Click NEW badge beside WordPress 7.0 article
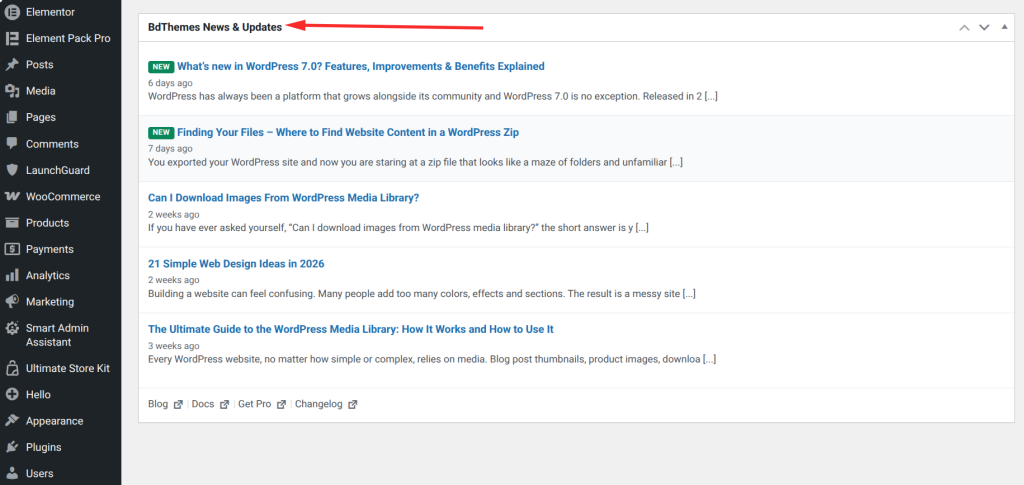The image size is (1024, 485). click(161, 67)
